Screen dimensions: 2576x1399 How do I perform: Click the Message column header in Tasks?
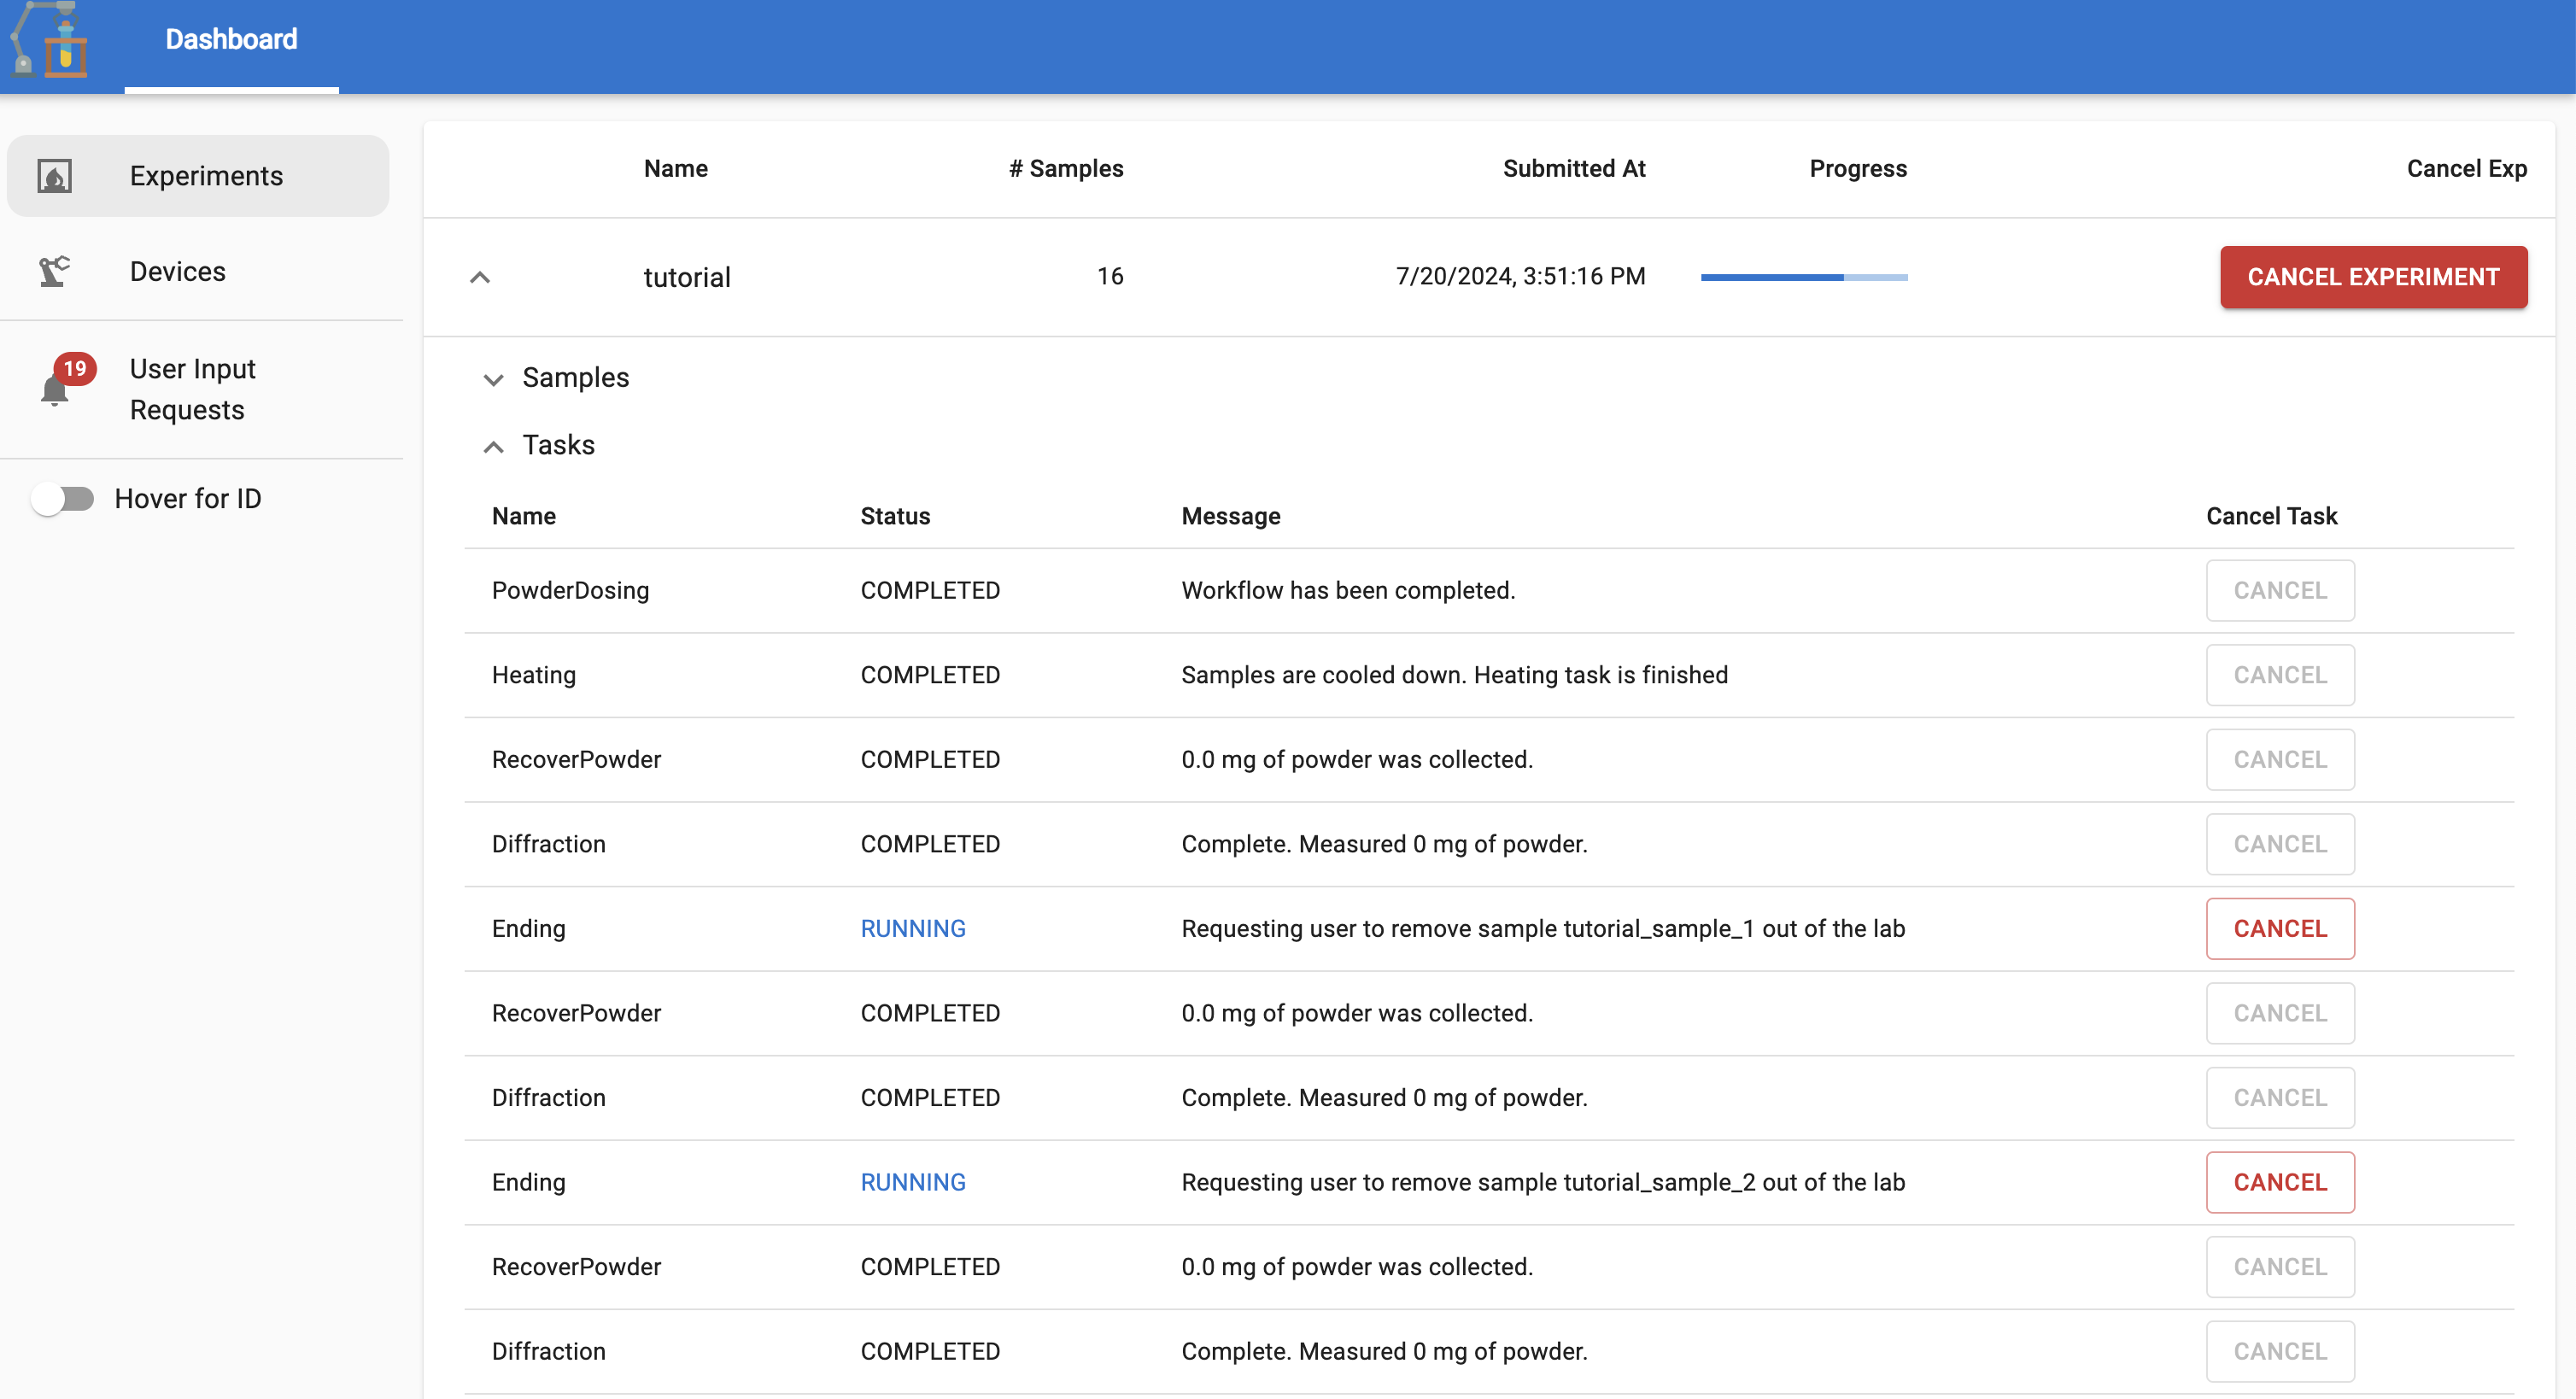[1231, 516]
